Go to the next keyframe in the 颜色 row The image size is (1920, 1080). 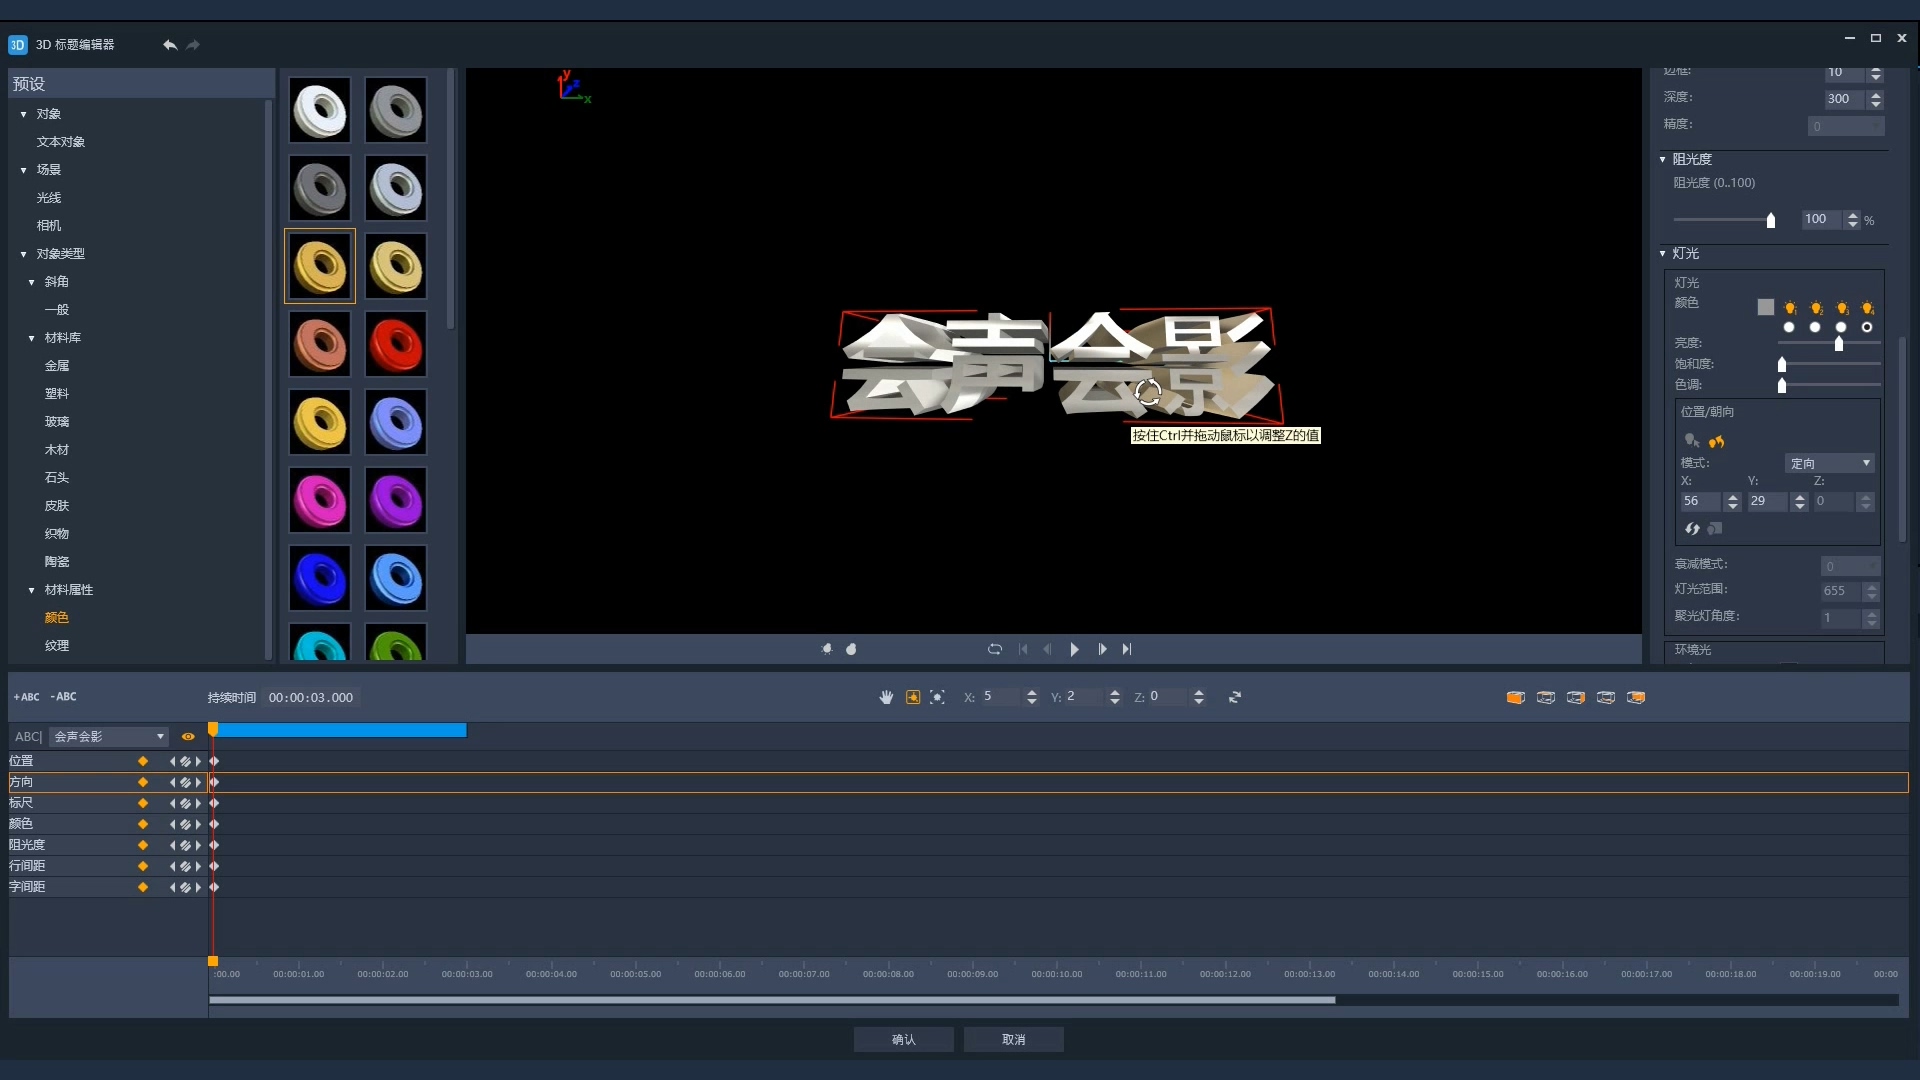tap(198, 824)
